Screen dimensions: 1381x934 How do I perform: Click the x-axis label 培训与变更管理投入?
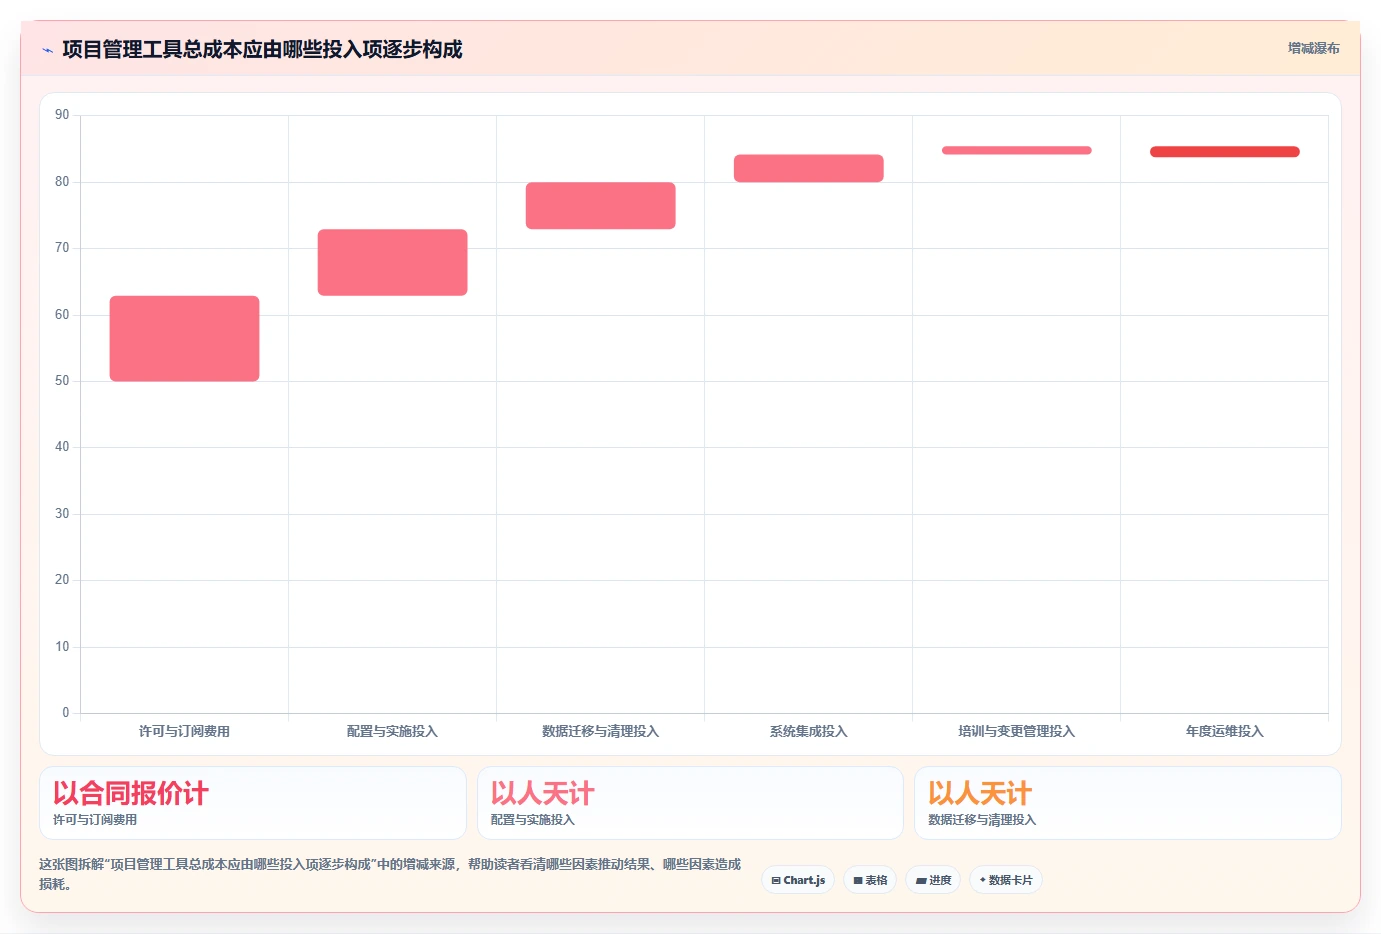tap(1016, 732)
